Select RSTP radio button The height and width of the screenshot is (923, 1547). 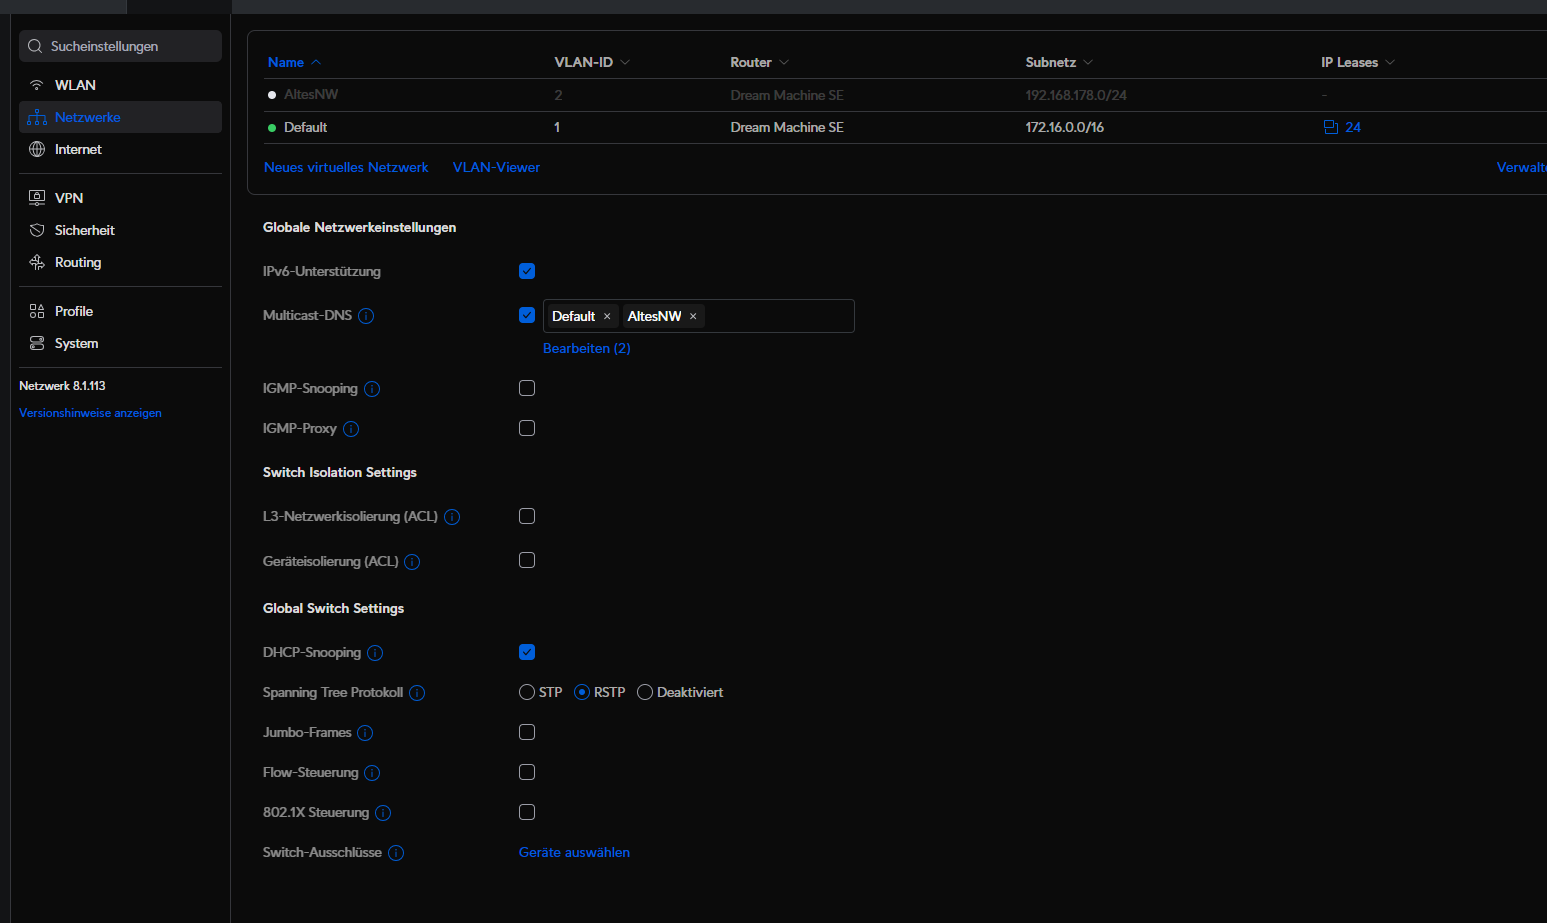pos(582,692)
